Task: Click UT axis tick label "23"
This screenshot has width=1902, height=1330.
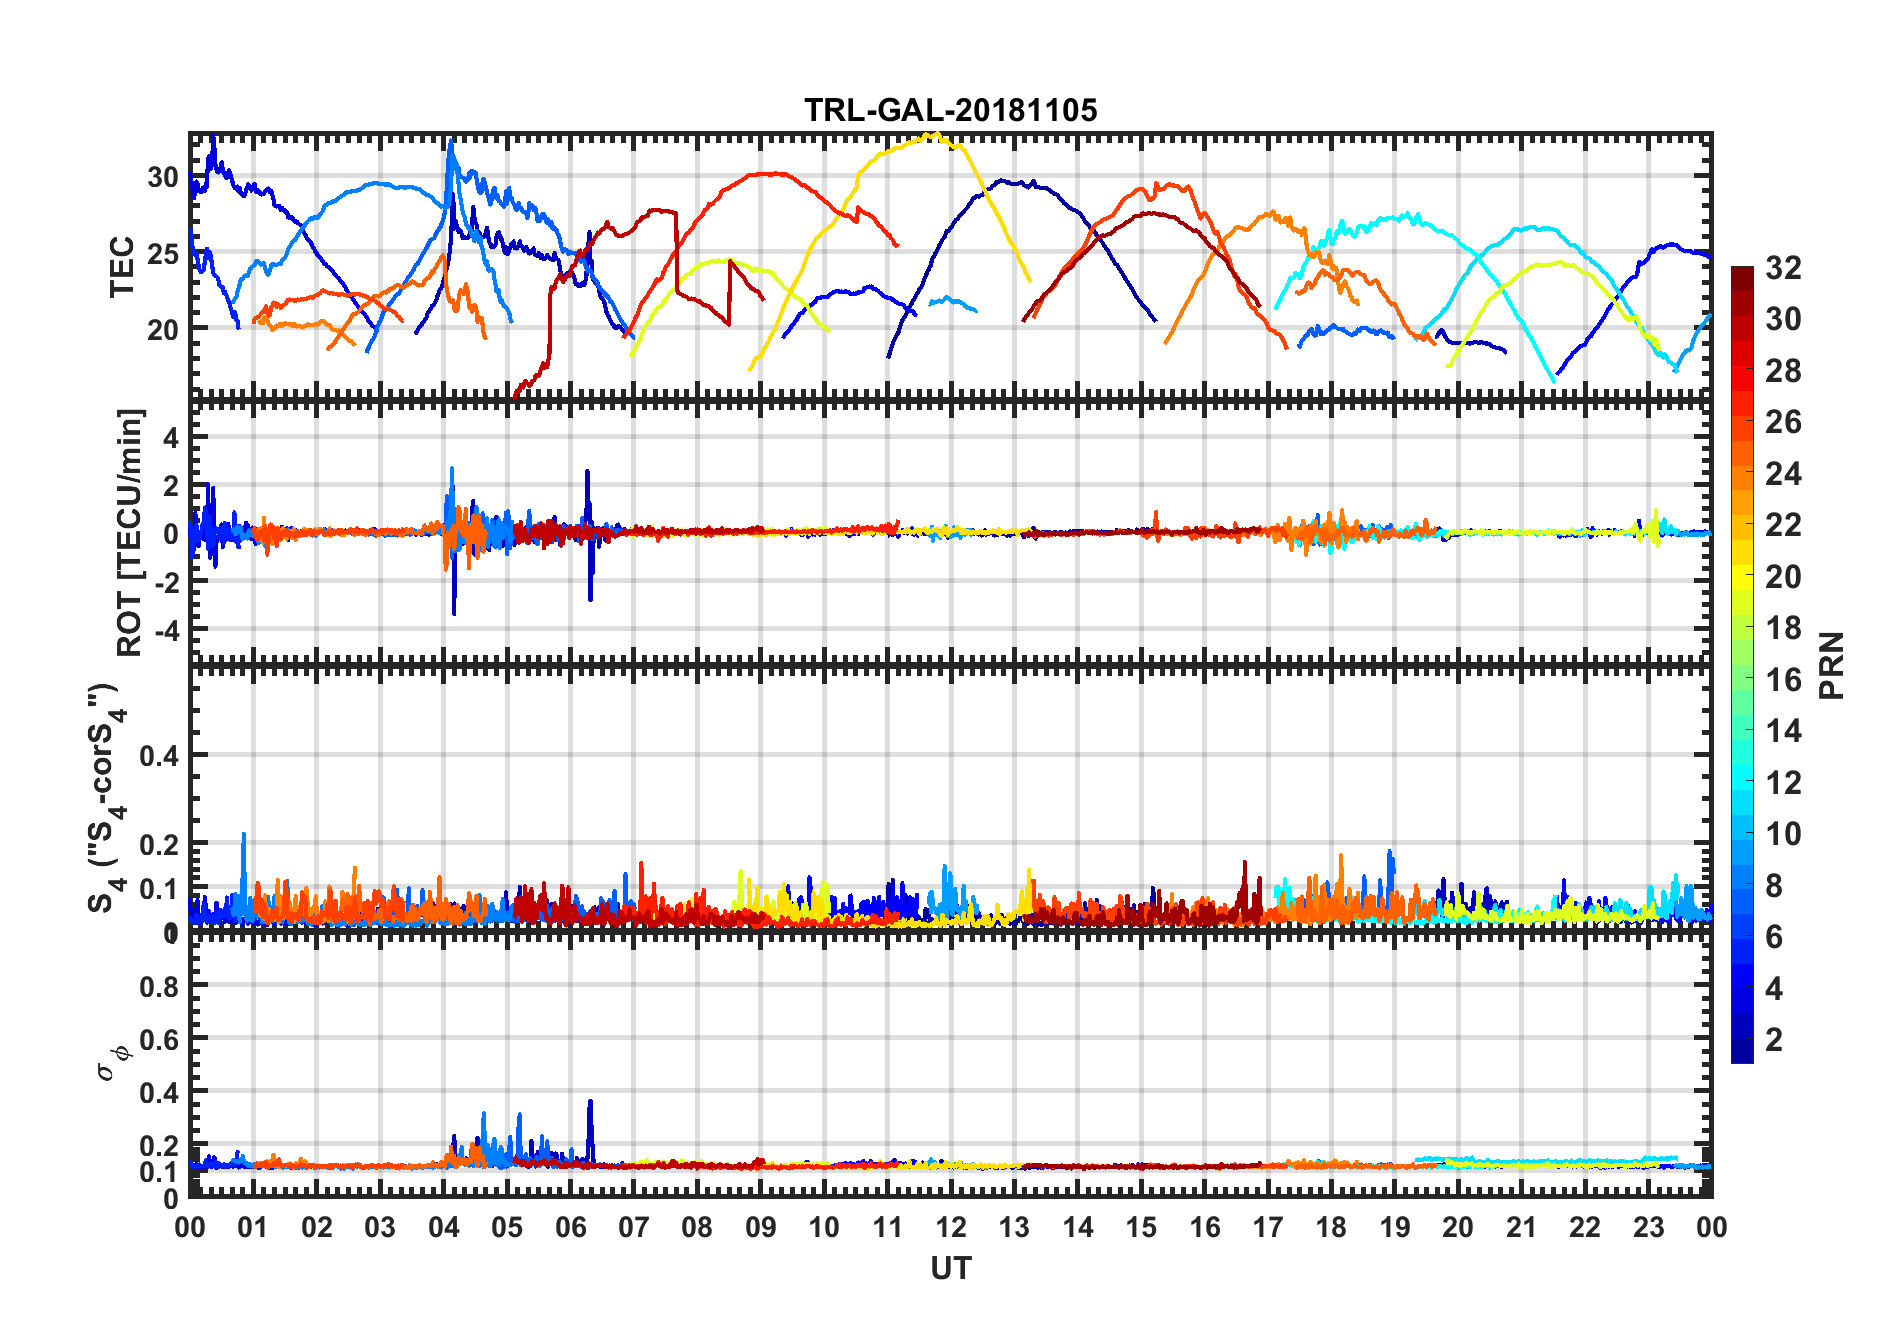Action: coord(1648,1227)
